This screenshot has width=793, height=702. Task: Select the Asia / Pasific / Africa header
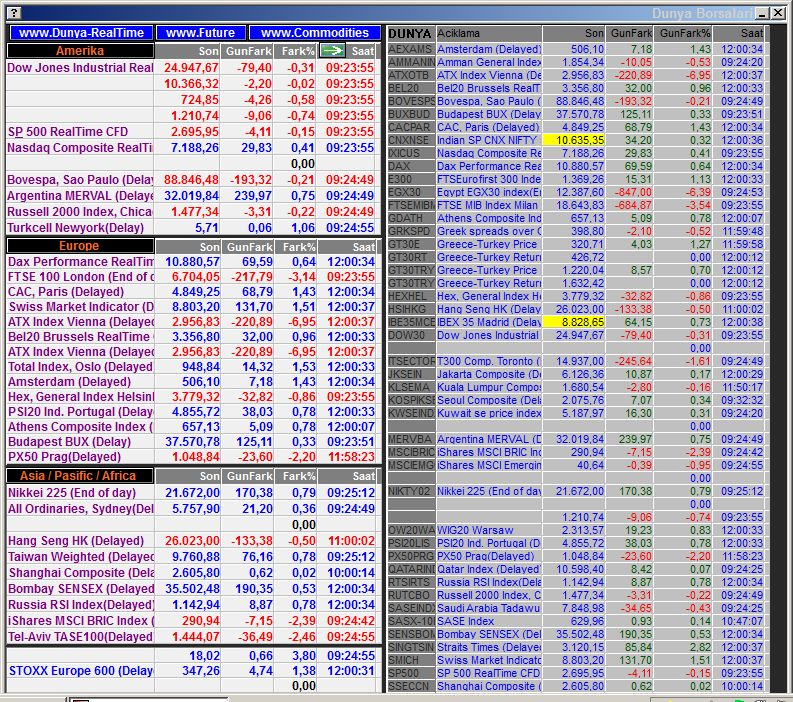[80, 475]
